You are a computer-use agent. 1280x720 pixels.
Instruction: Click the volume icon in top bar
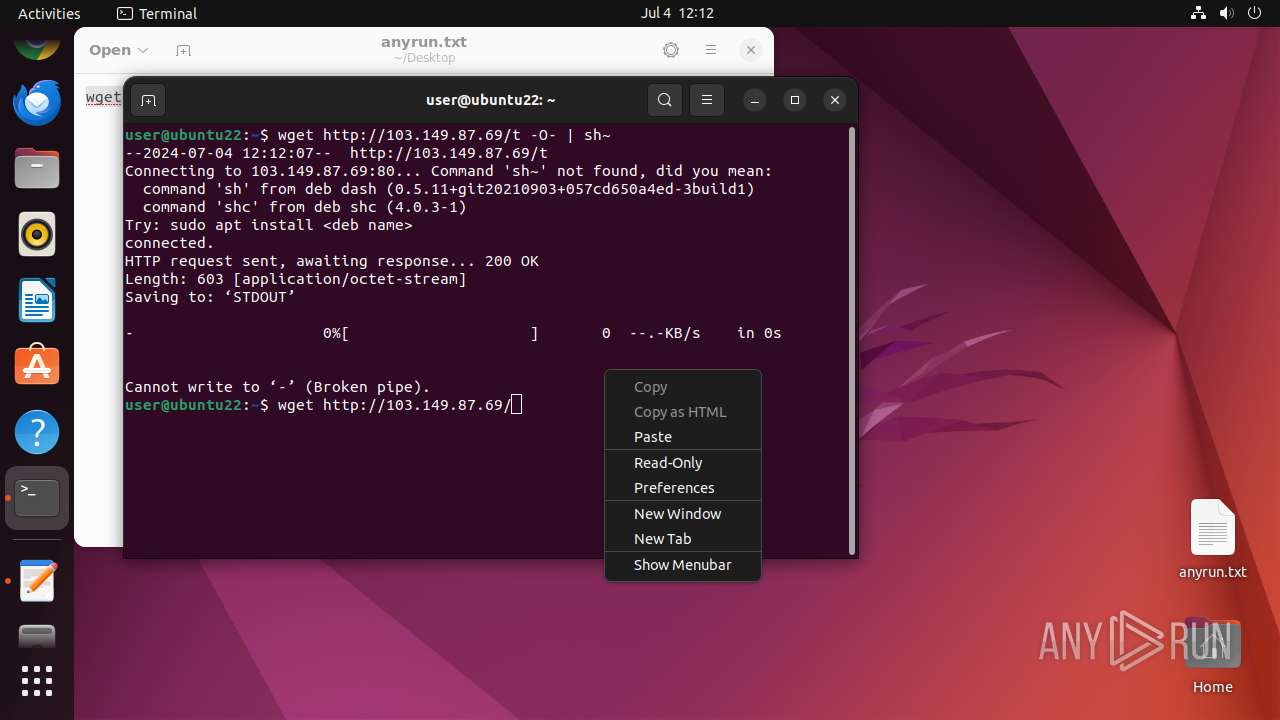click(1226, 13)
